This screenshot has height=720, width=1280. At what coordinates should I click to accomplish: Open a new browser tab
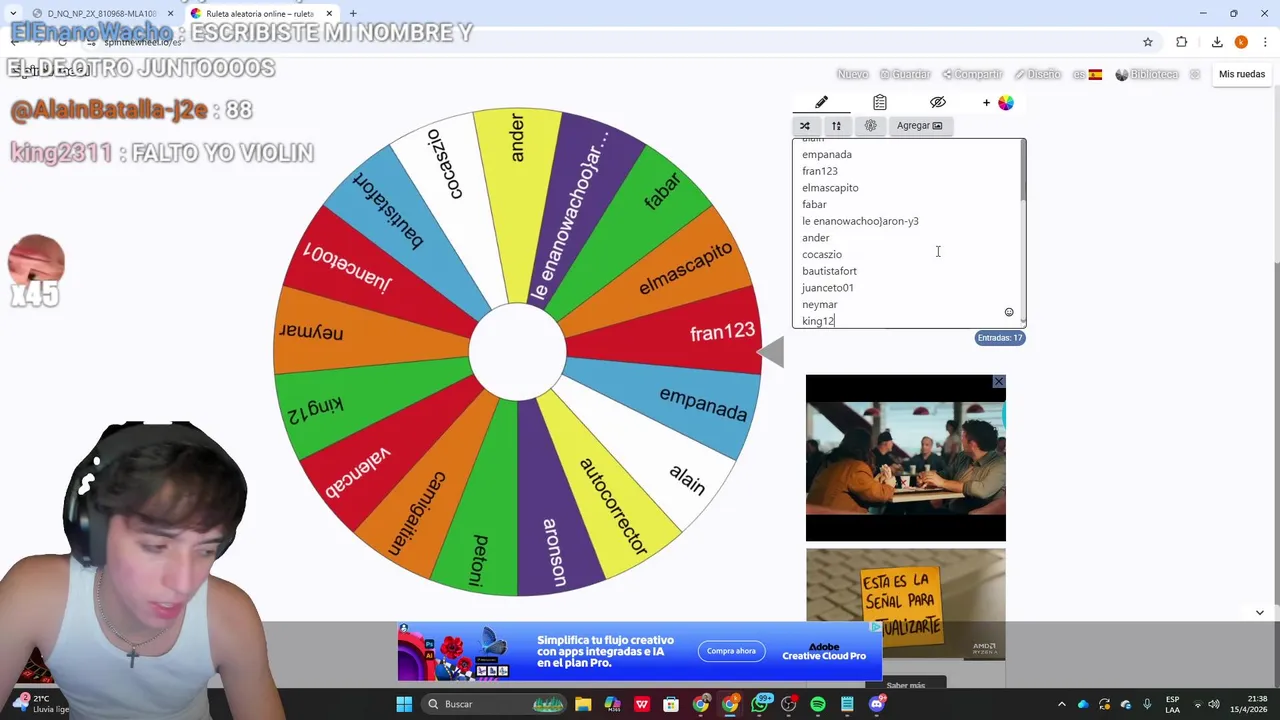click(x=353, y=13)
